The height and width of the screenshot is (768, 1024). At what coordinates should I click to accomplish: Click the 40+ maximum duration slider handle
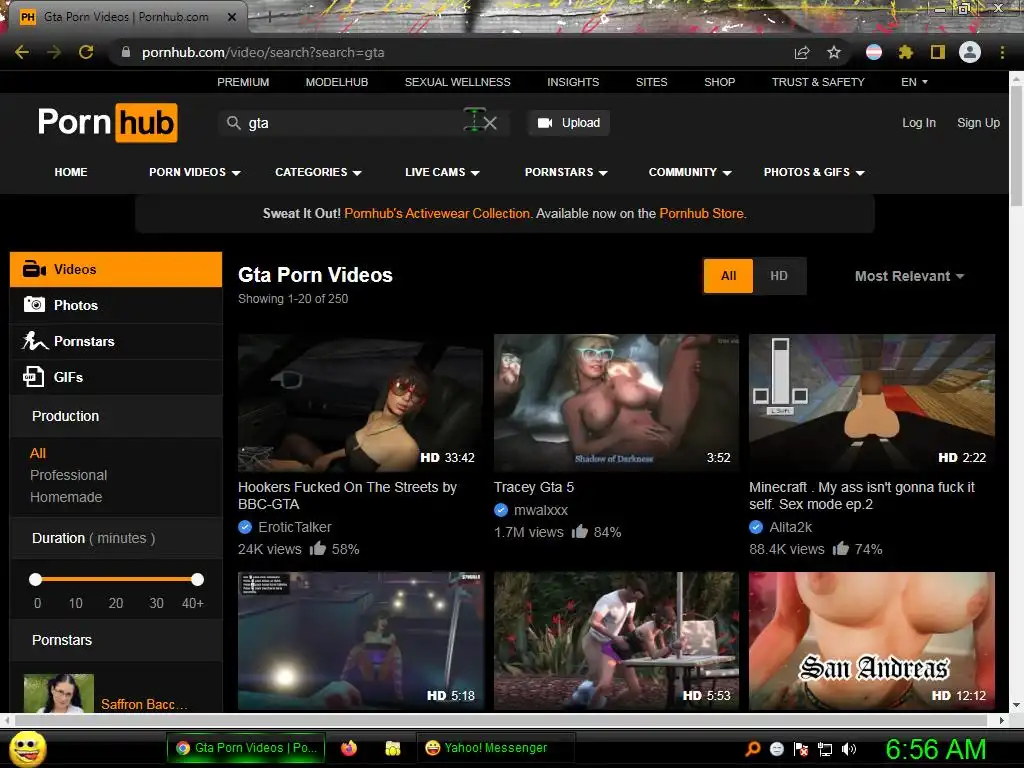pos(197,579)
